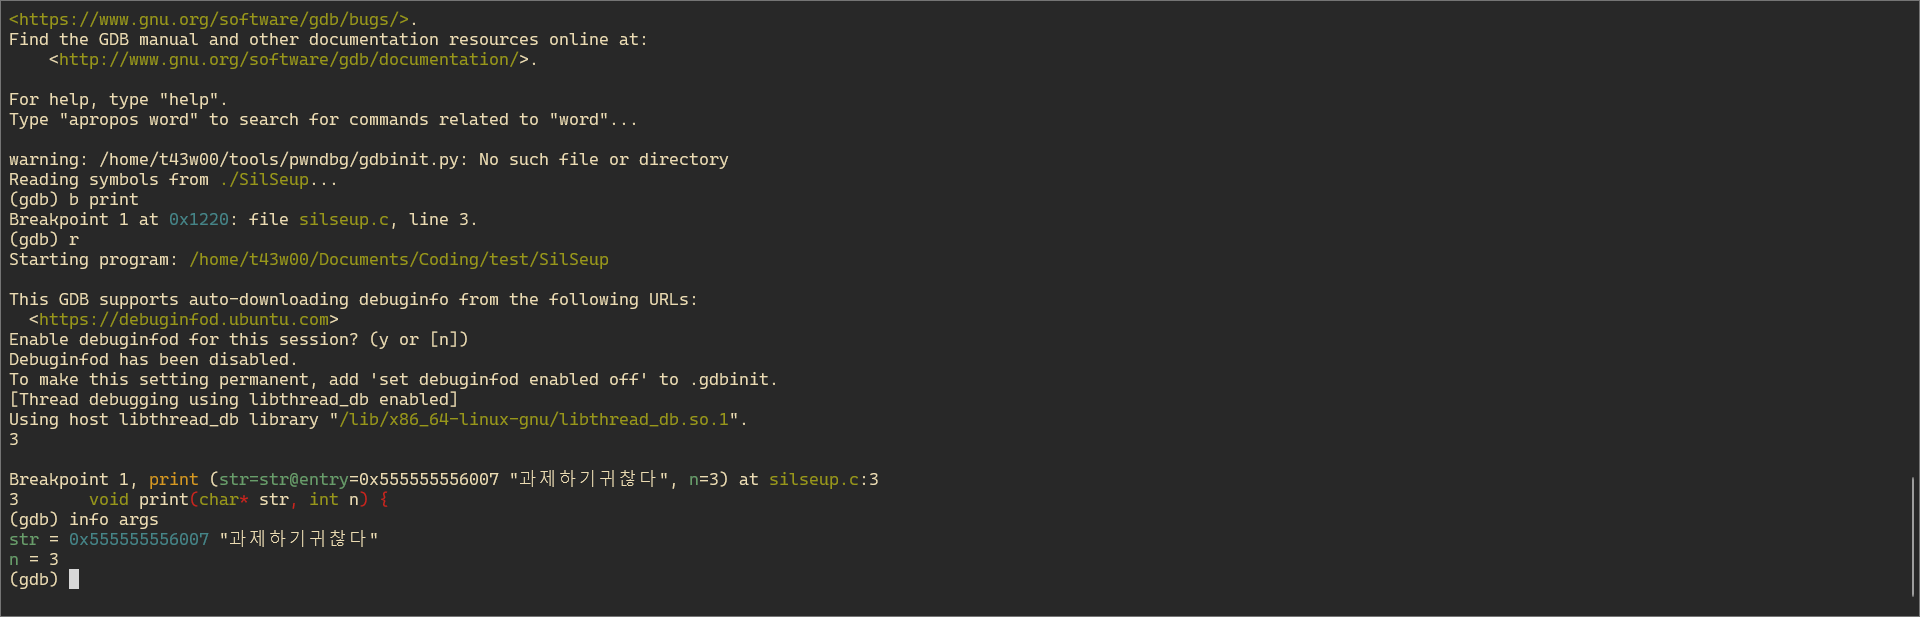Click the debuginfod.ubuntu.com URL
This screenshot has width=1920, height=617.
tap(184, 319)
